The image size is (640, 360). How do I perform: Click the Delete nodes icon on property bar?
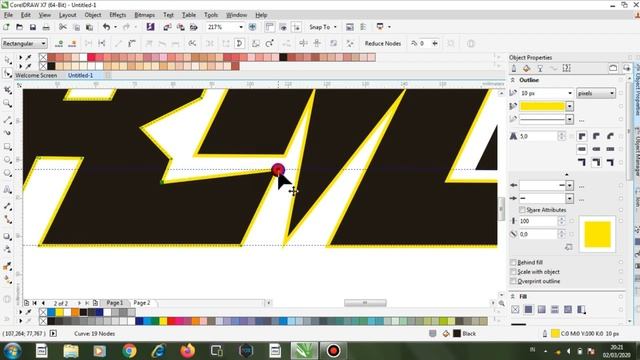[73, 43]
